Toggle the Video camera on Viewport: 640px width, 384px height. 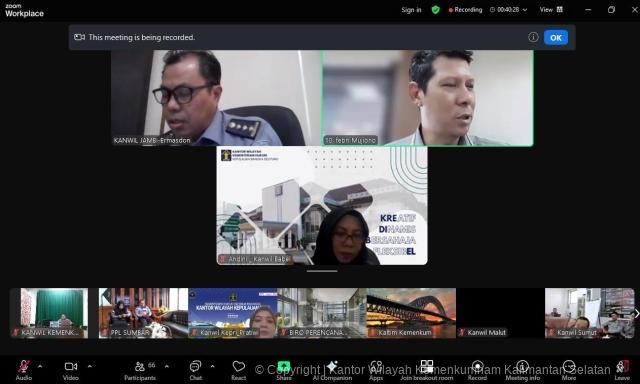pyautogui.click(x=71, y=367)
